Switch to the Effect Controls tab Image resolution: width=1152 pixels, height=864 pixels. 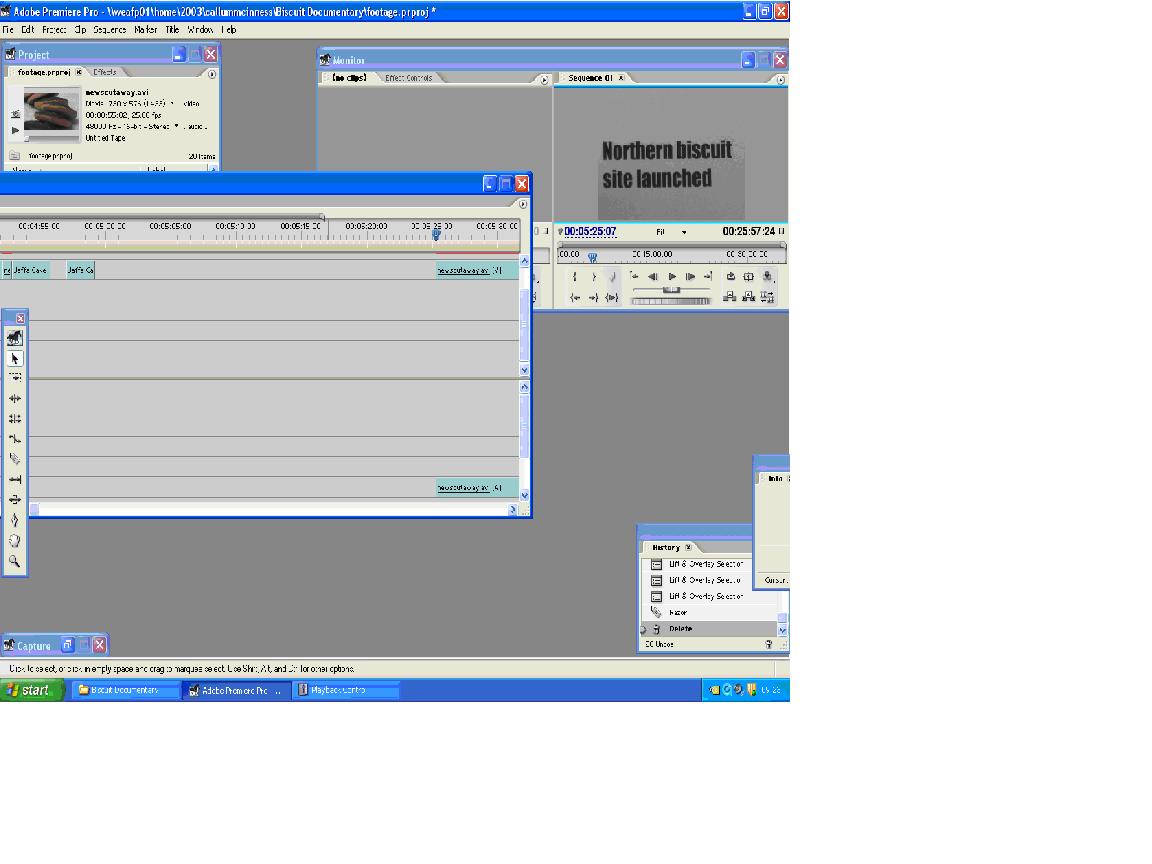(x=408, y=78)
